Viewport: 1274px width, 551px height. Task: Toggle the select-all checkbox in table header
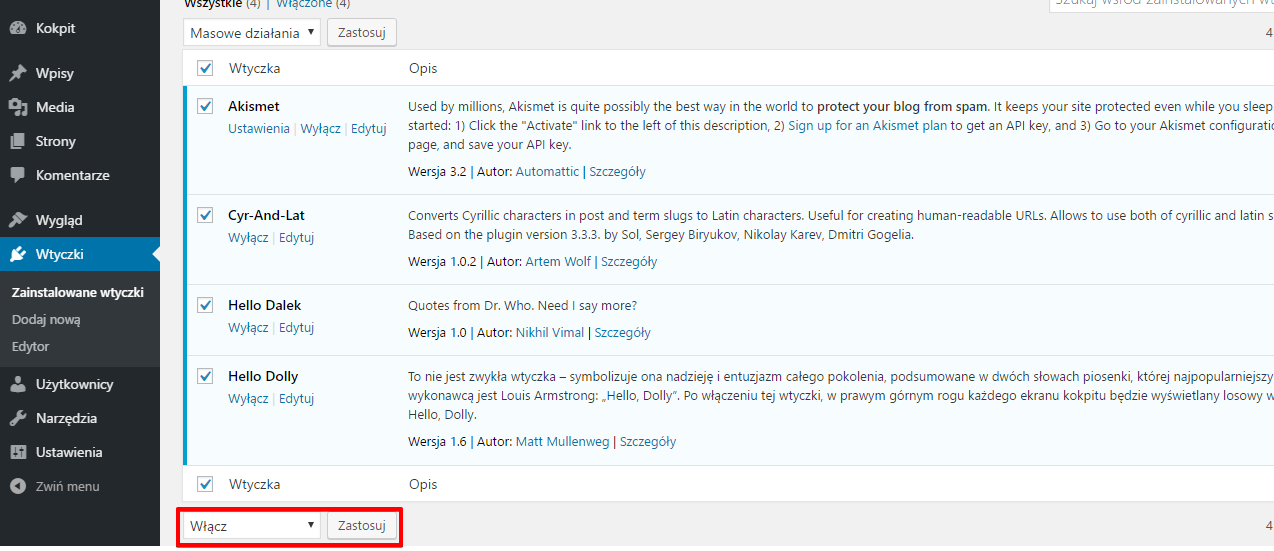(205, 69)
